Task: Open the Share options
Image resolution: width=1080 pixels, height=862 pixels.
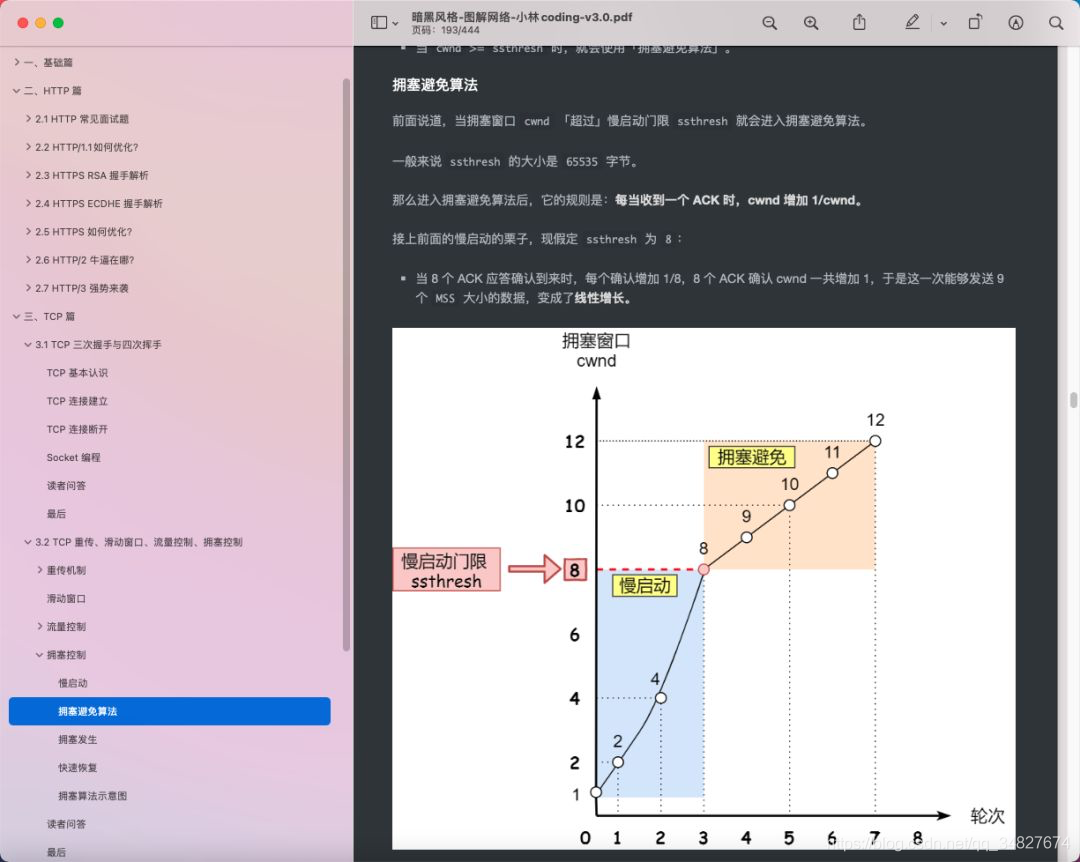Action: 859,22
